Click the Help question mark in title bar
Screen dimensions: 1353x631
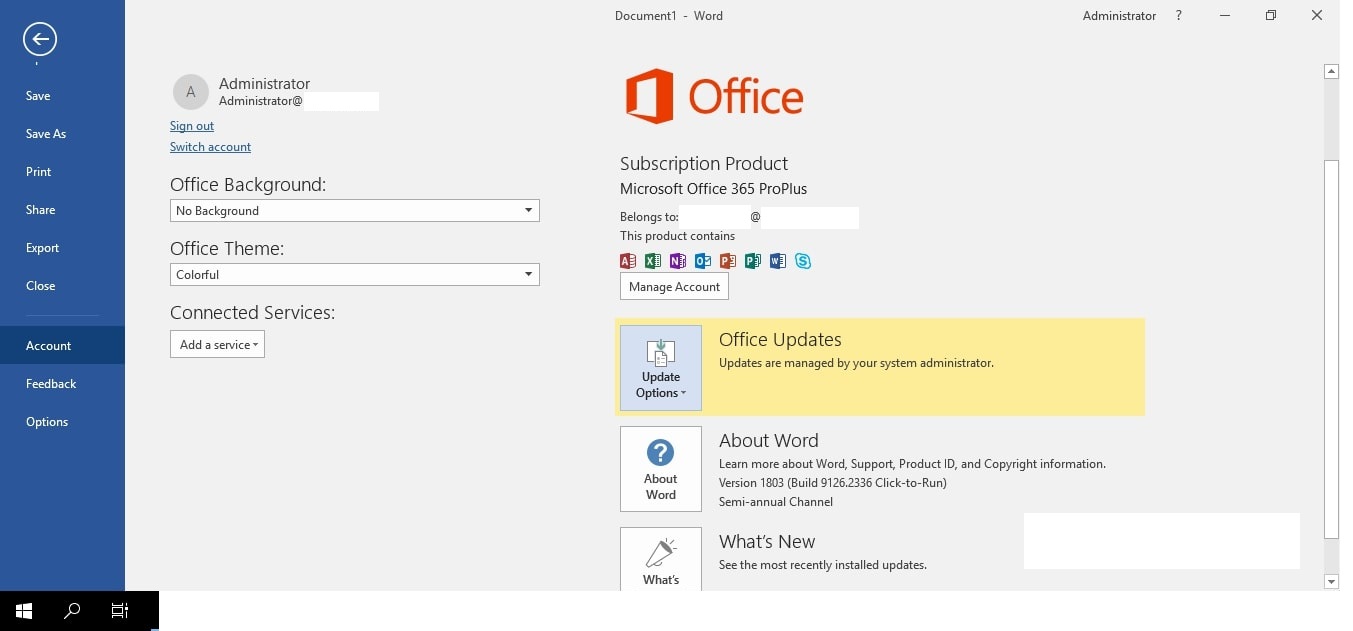coord(1179,16)
